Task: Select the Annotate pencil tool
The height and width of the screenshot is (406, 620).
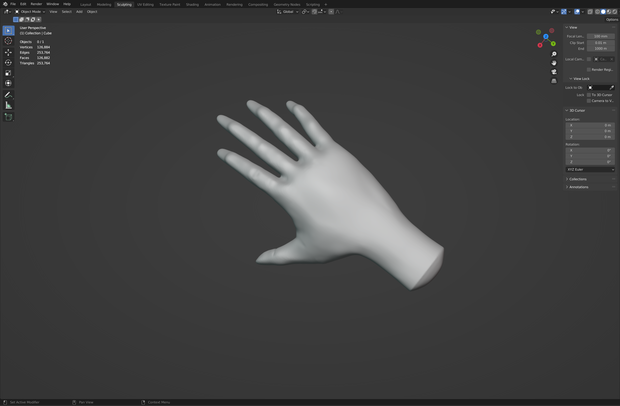Action: [8, 95]
